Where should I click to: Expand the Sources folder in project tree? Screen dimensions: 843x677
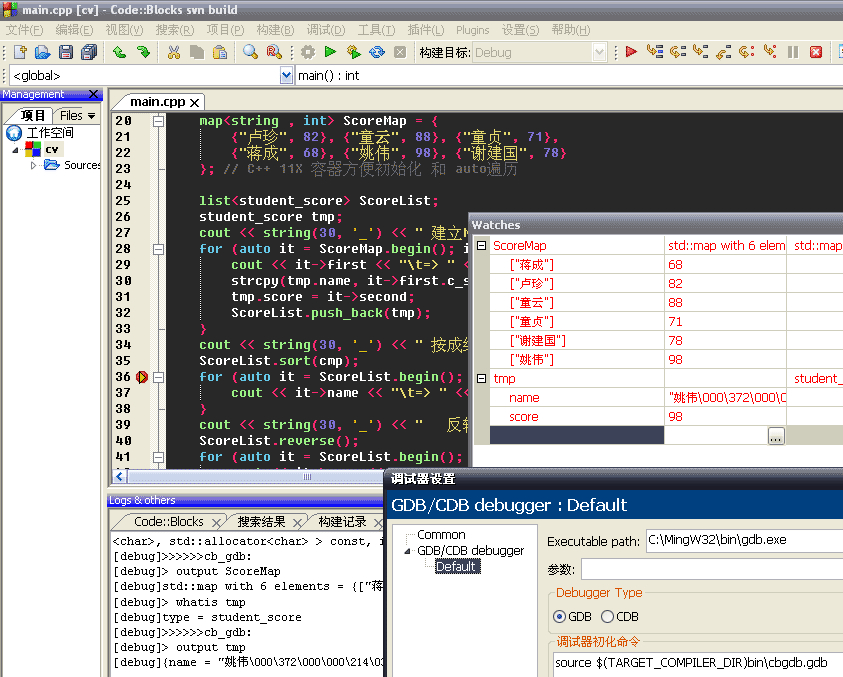pos(33,165)
